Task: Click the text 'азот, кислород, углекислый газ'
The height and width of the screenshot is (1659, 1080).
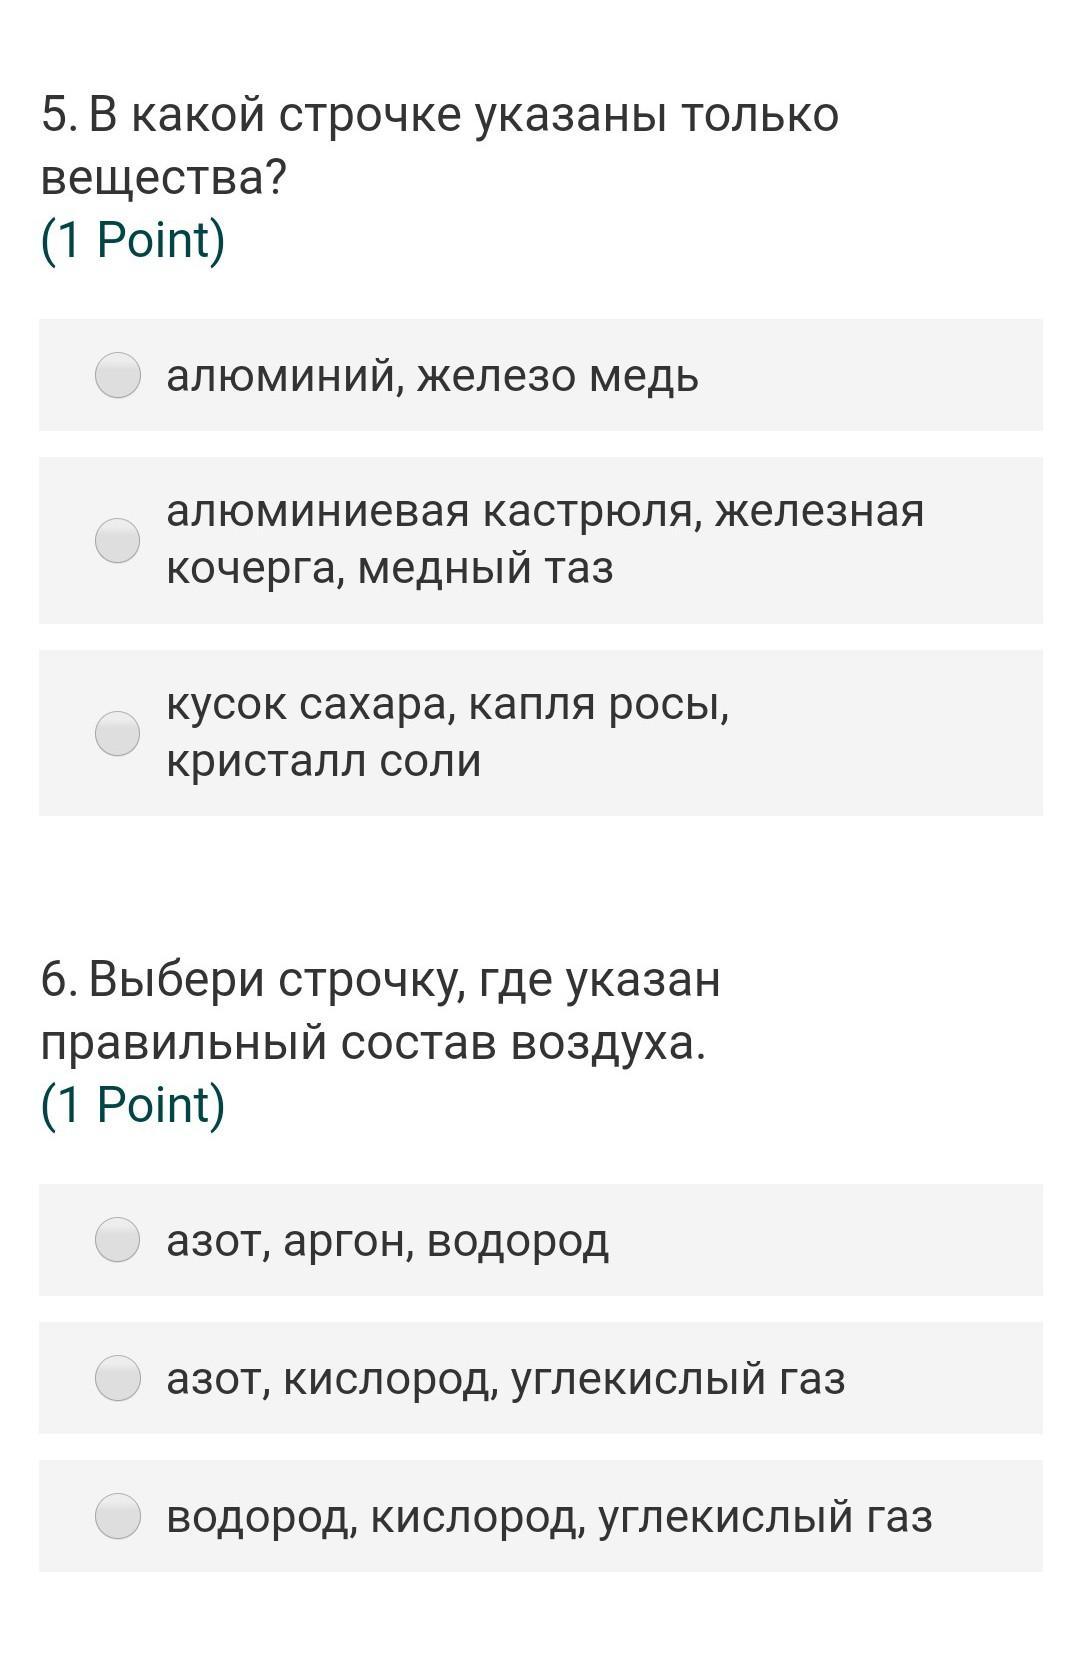Action: pyautogui.click(x=505, y=1379)
